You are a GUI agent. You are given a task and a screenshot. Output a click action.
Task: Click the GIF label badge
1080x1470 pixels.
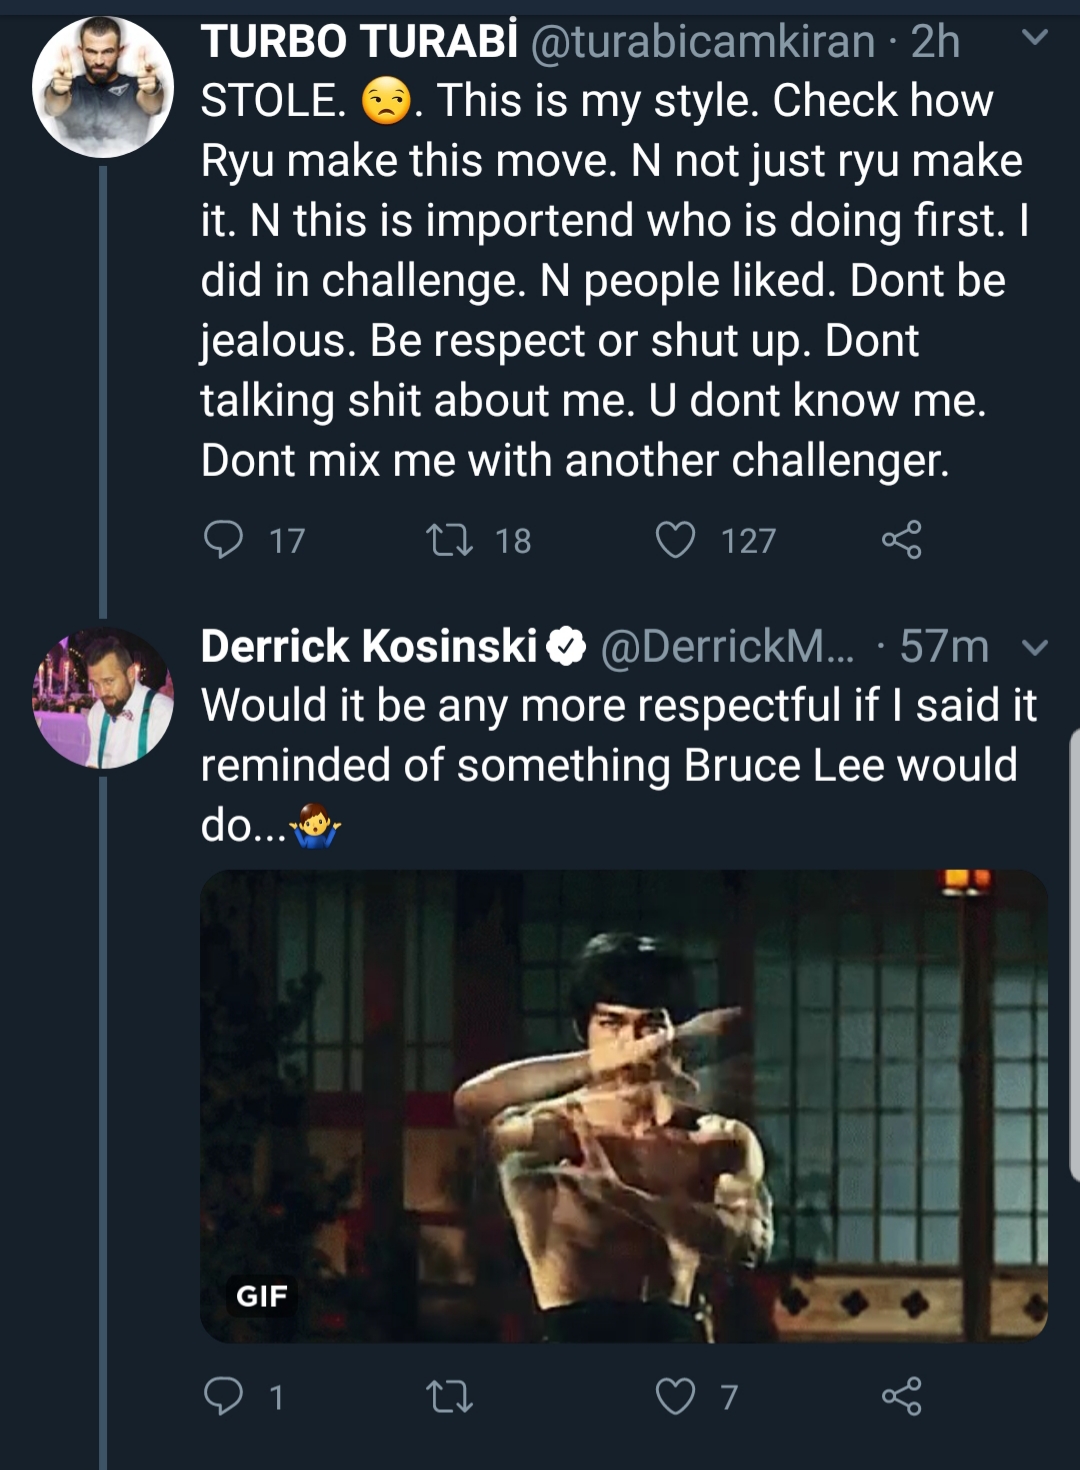pos(262,1296)
